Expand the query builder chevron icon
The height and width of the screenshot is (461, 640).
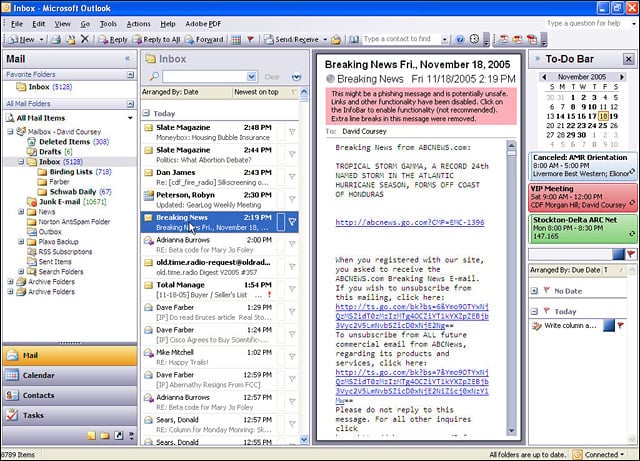click(x=296, y=77)
